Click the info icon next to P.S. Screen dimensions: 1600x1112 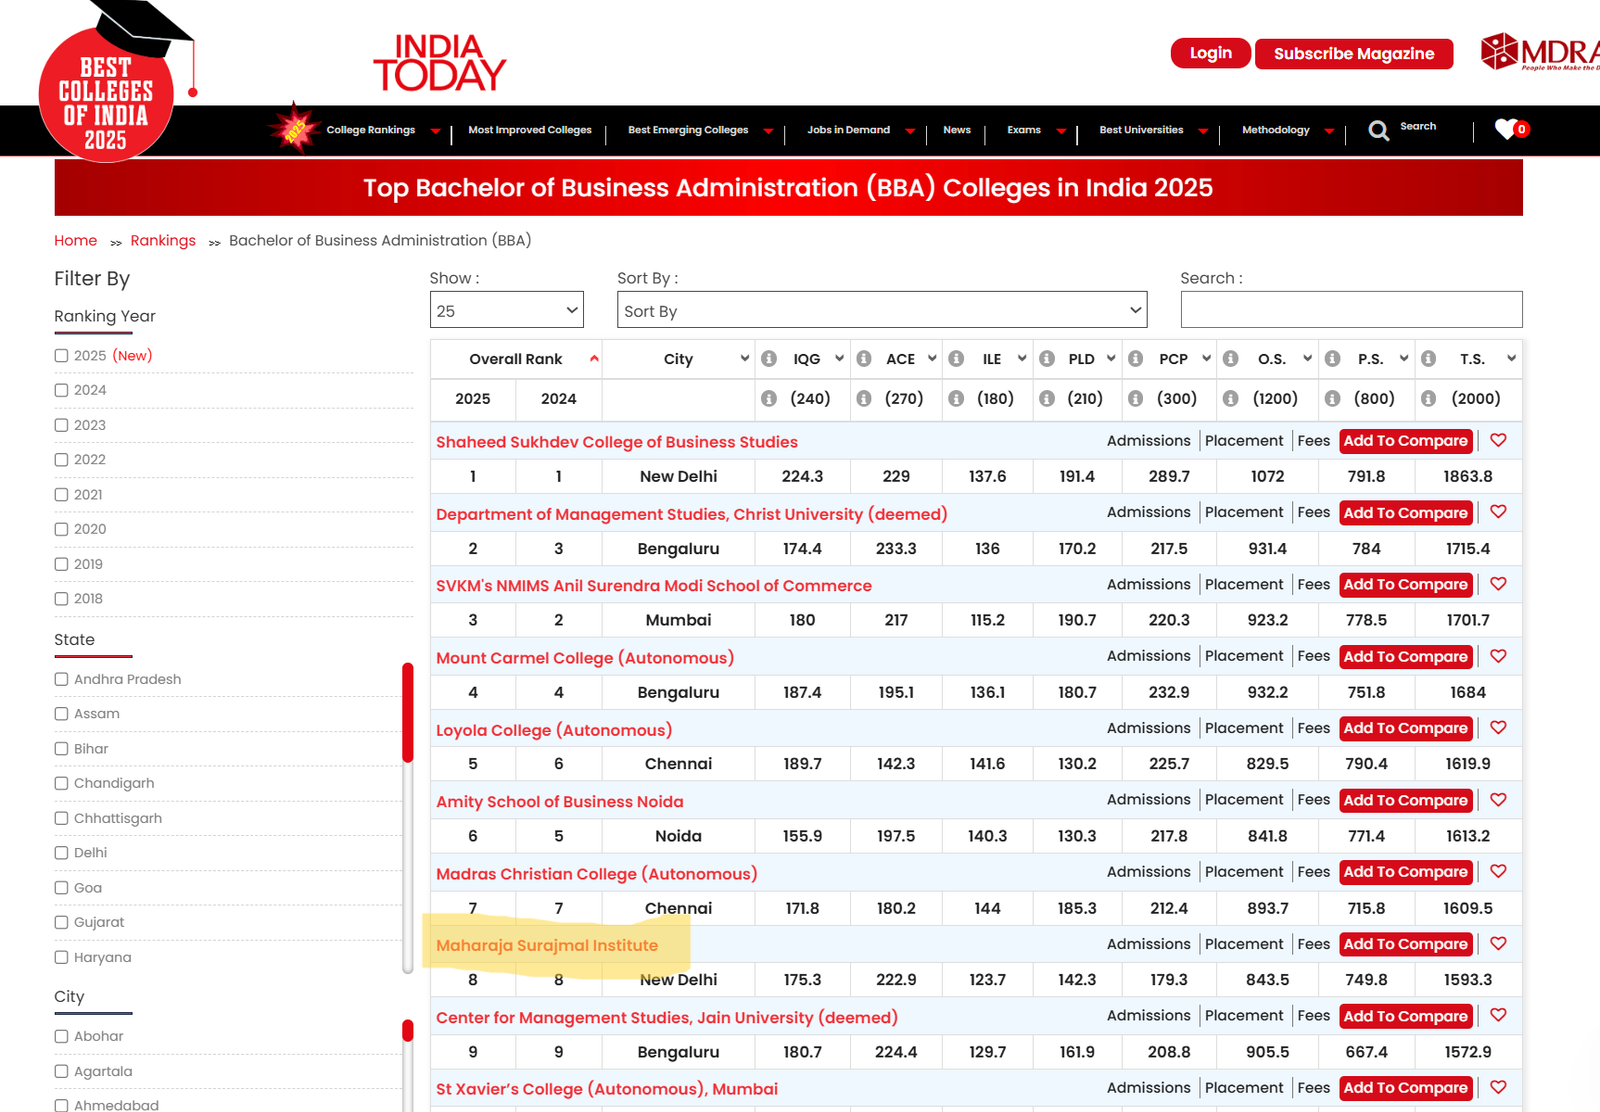point(1332,359)
